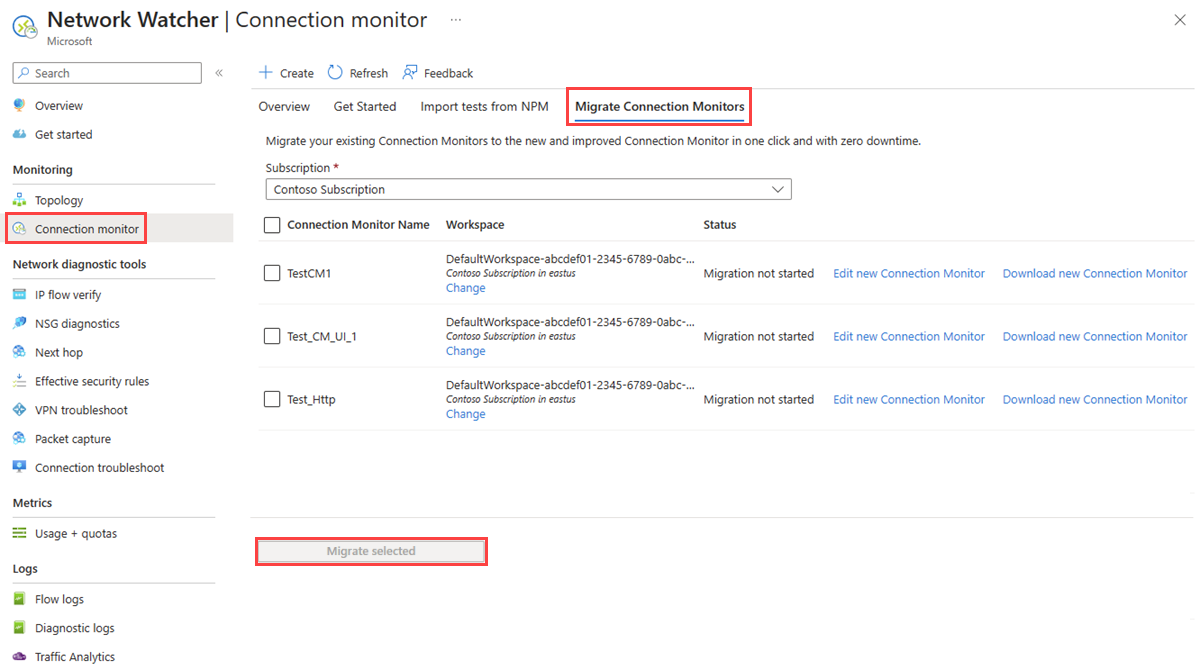Click the Packet capture icon
This screenshot has width=1200, height=670.
tap(19, 439)
